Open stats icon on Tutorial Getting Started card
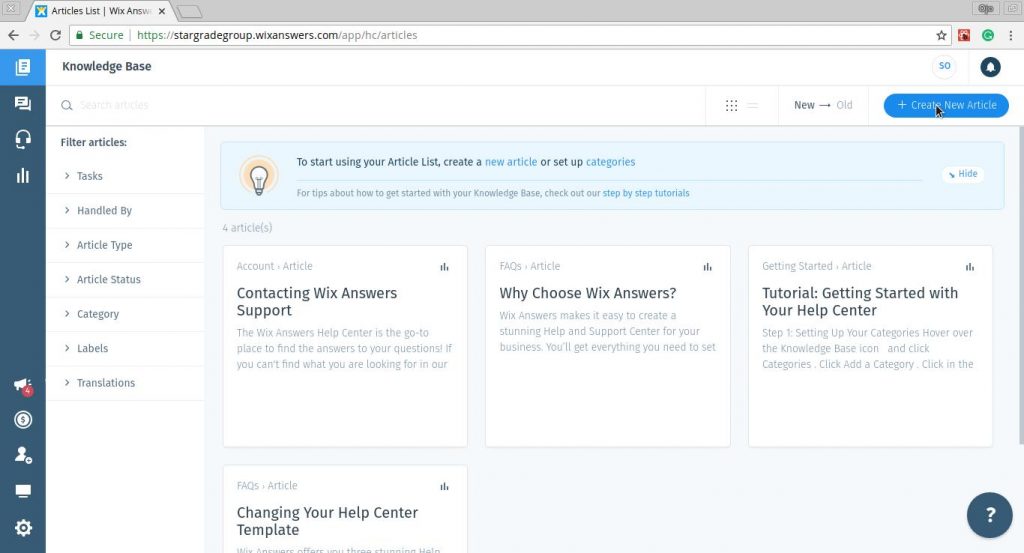 970,267
